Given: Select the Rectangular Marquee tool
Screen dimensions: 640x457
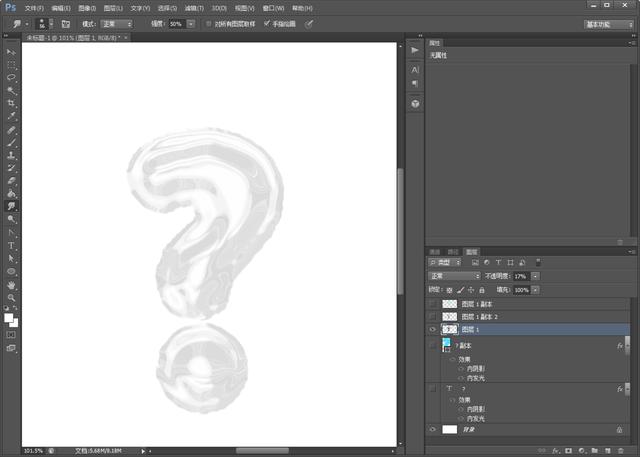Looking at the screenshot, I should (11, 65).
